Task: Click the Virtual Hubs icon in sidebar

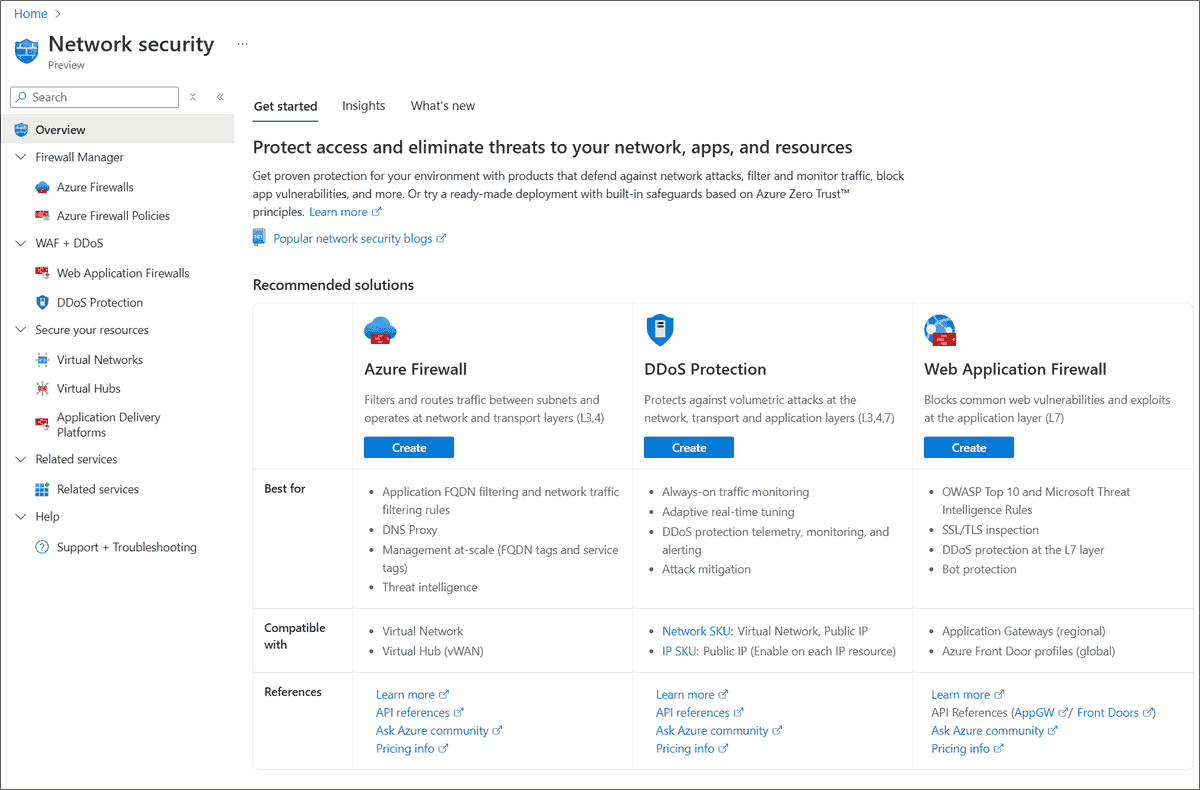Action: point(42,388)
